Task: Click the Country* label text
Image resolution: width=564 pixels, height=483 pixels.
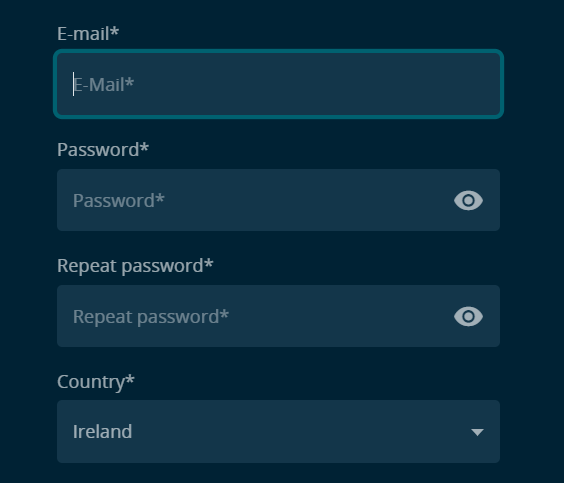Action: pyautogui.click(x=96, y=382)
